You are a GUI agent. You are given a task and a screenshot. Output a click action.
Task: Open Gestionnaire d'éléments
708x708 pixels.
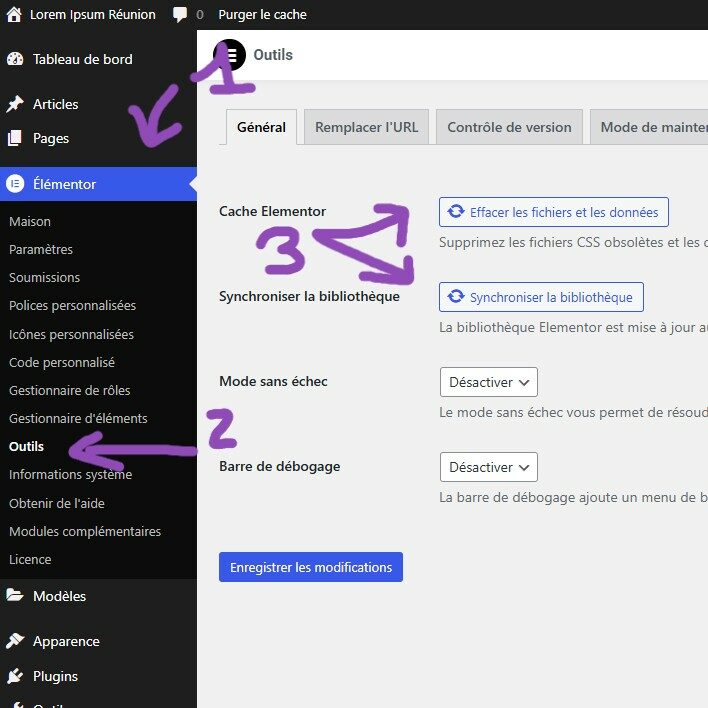(78, 419)
